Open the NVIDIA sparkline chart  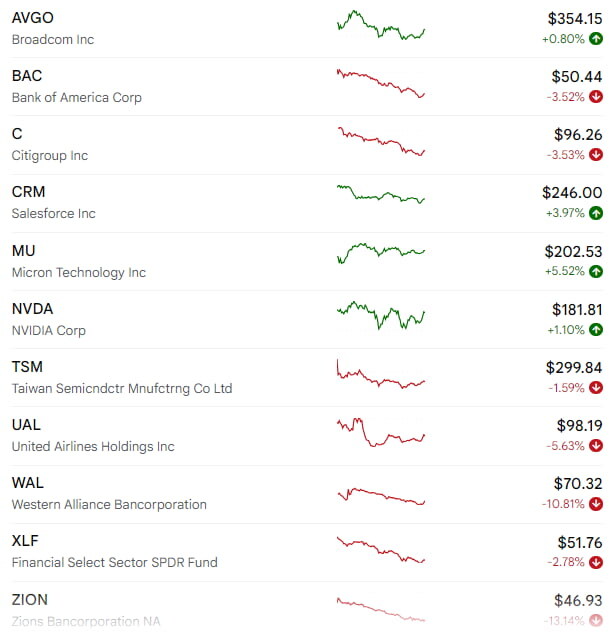(381, 315)
